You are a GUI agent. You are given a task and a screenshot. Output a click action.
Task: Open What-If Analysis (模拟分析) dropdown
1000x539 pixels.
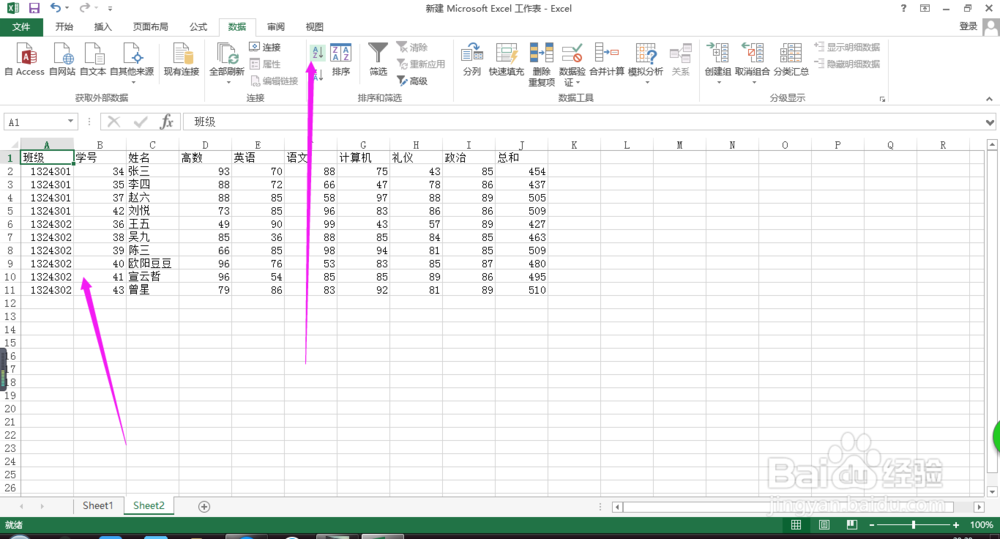[x=645, y=63]
